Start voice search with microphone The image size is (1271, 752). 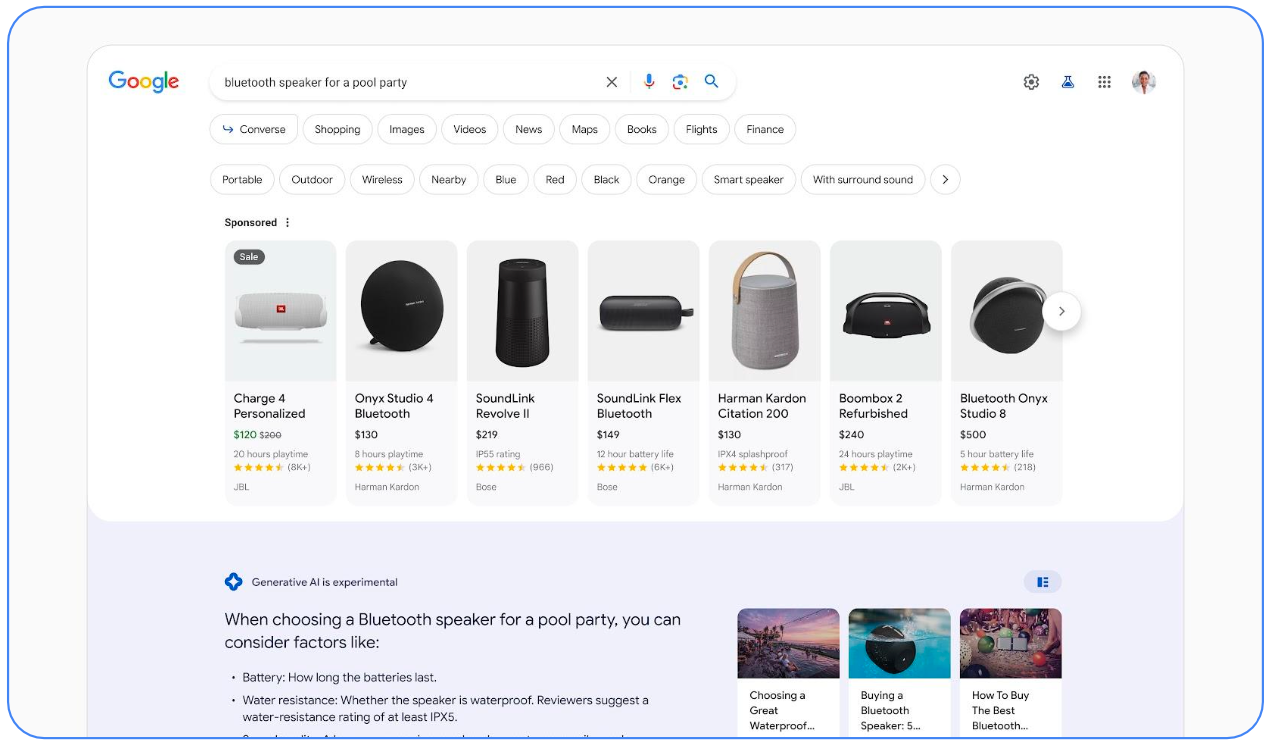(649, 82)
